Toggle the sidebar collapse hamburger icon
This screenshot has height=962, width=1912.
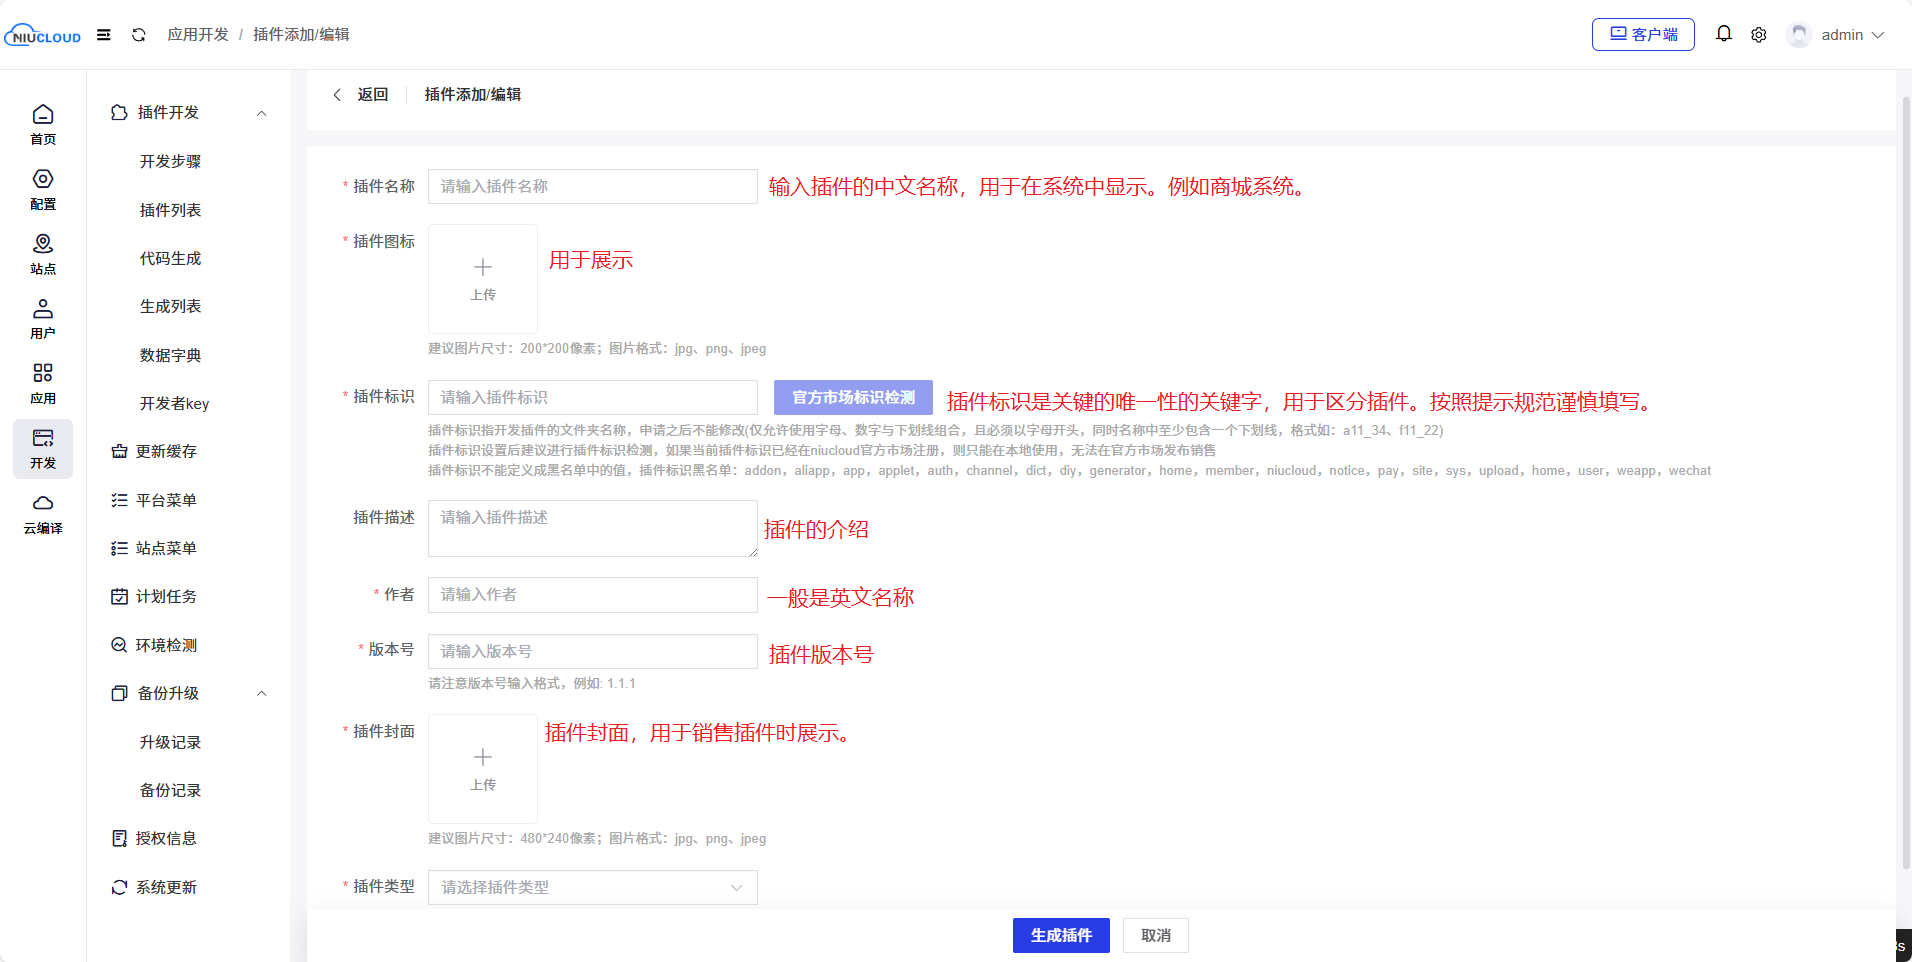click(104, 35)
